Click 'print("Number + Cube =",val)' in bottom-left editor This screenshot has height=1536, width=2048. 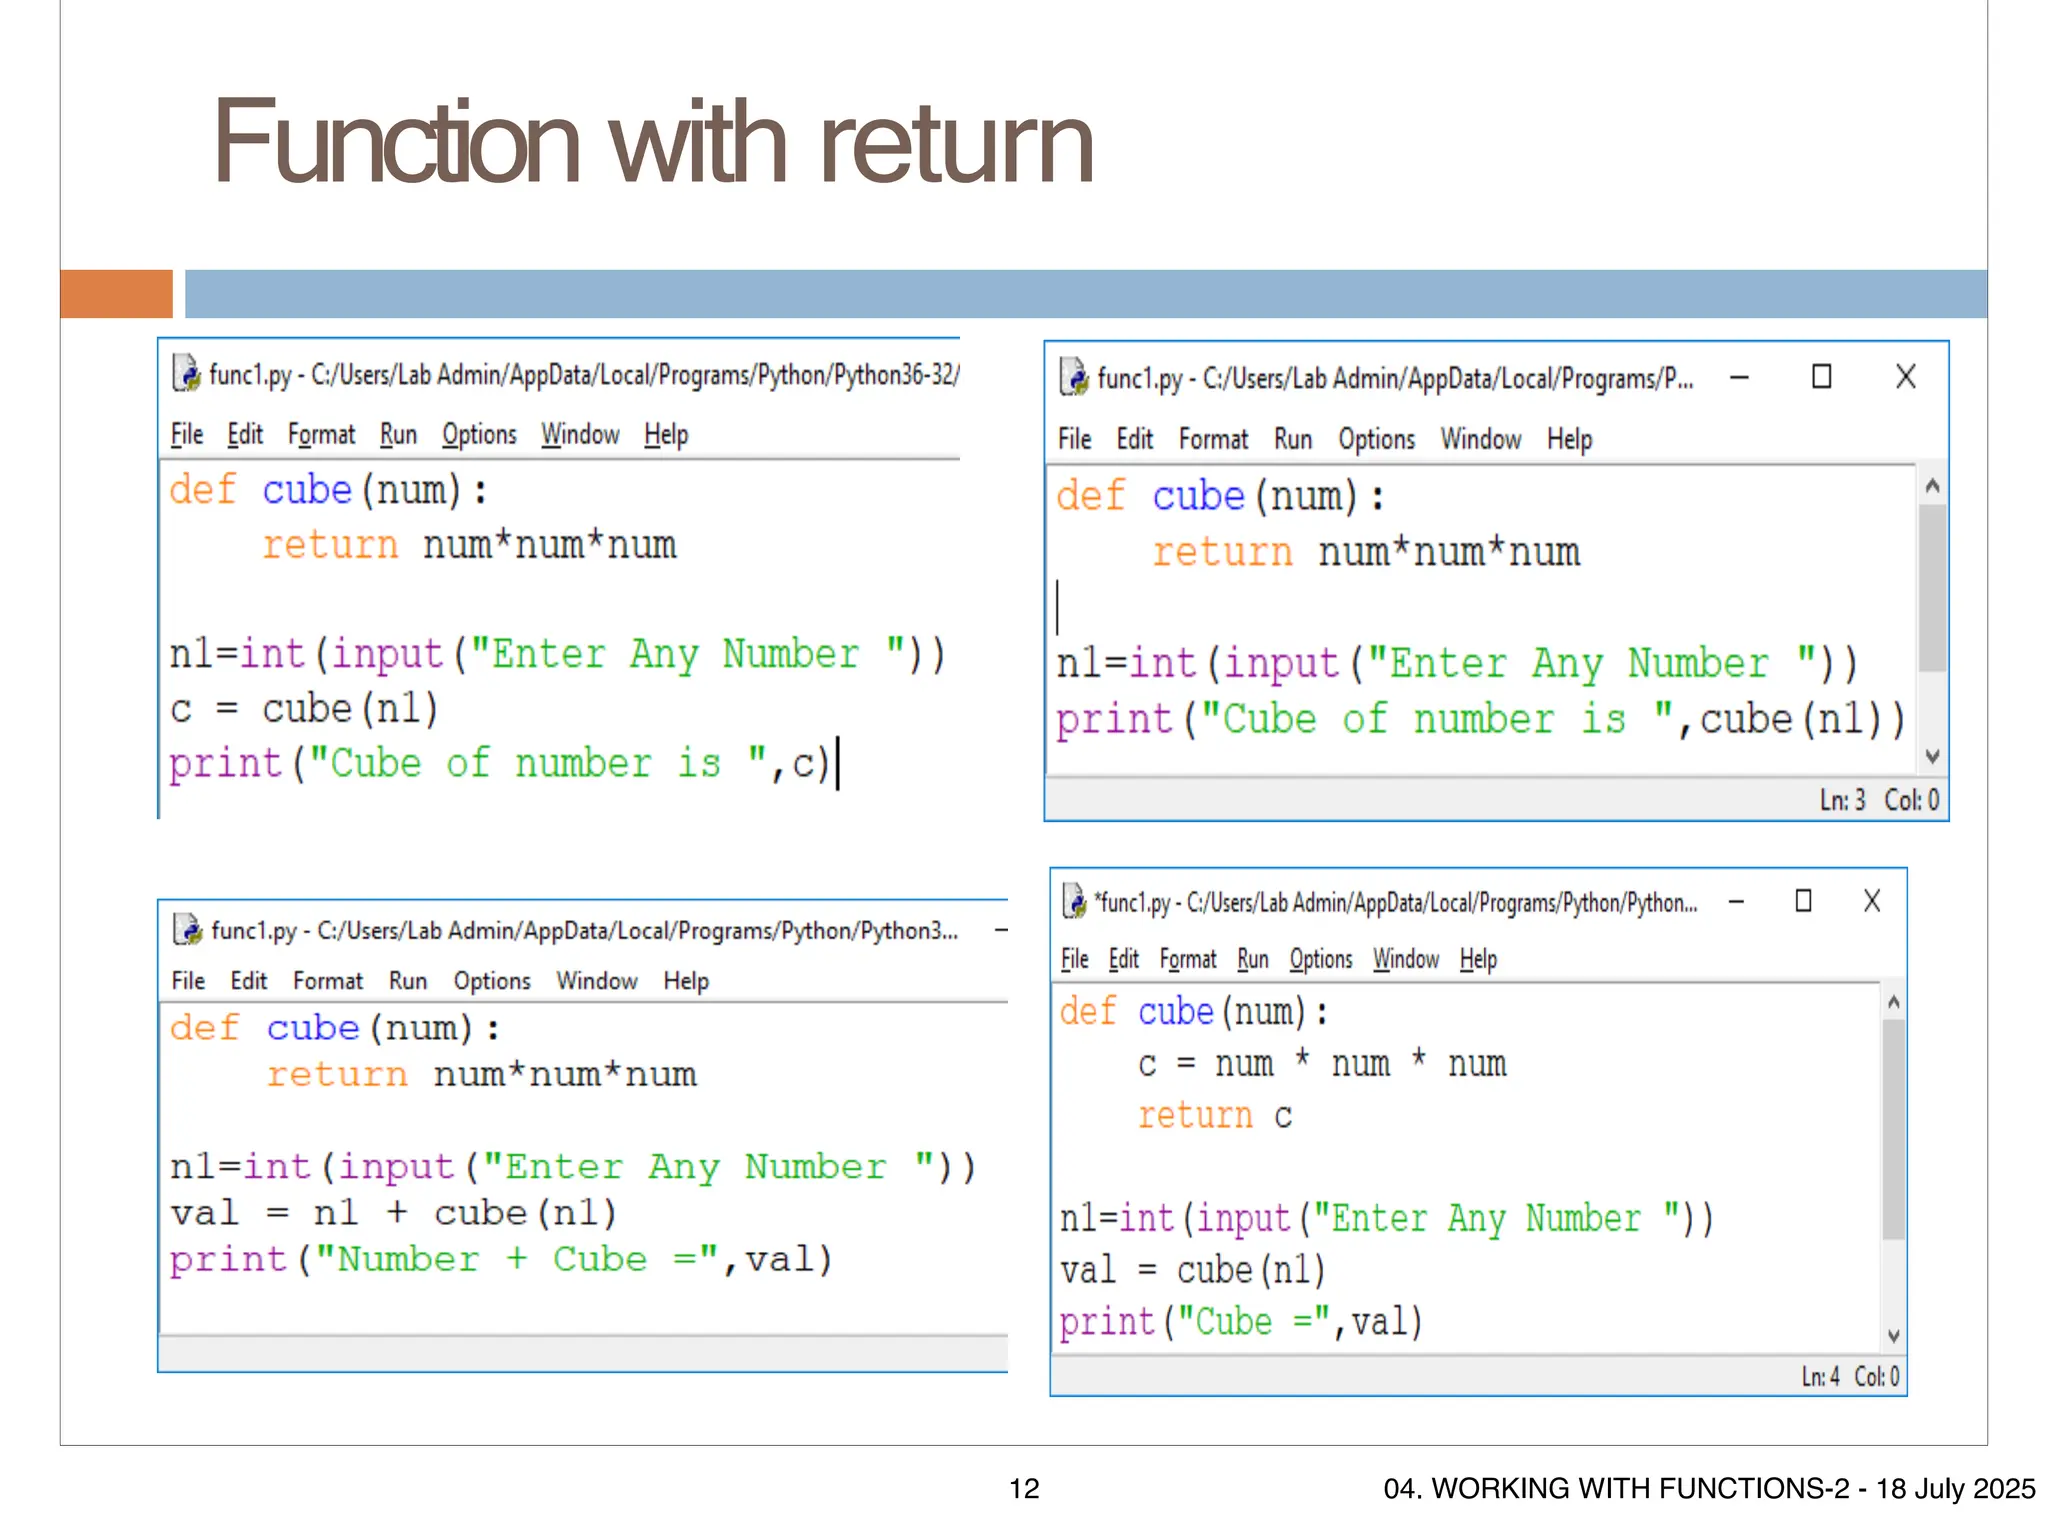(501, 1260)
